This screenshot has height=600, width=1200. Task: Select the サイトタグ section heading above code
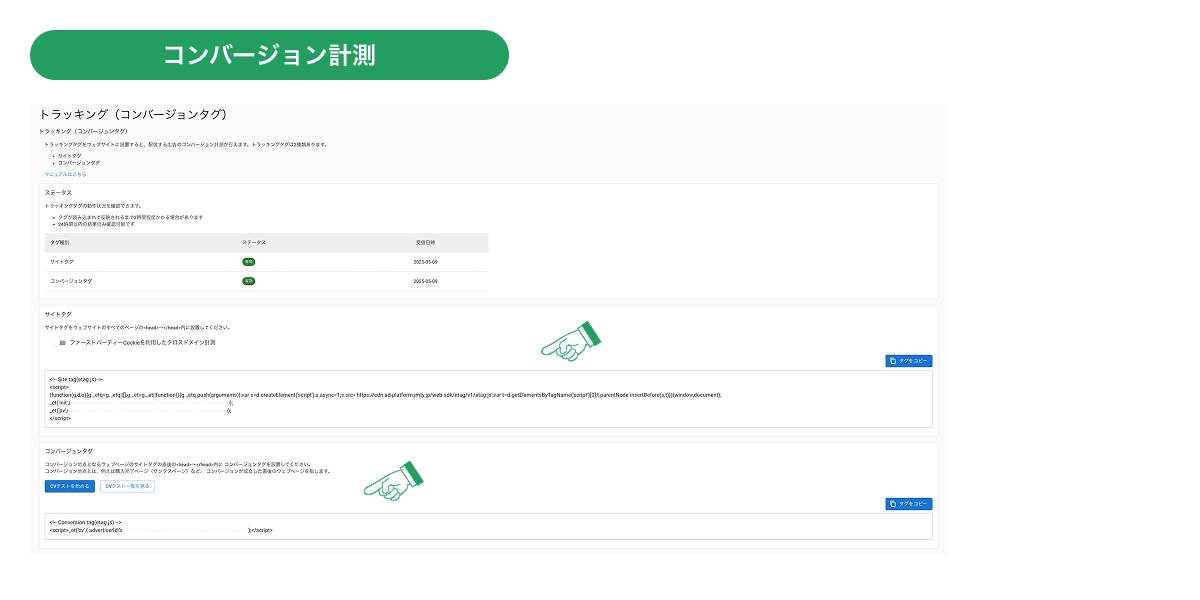click(x=58, y=314)
